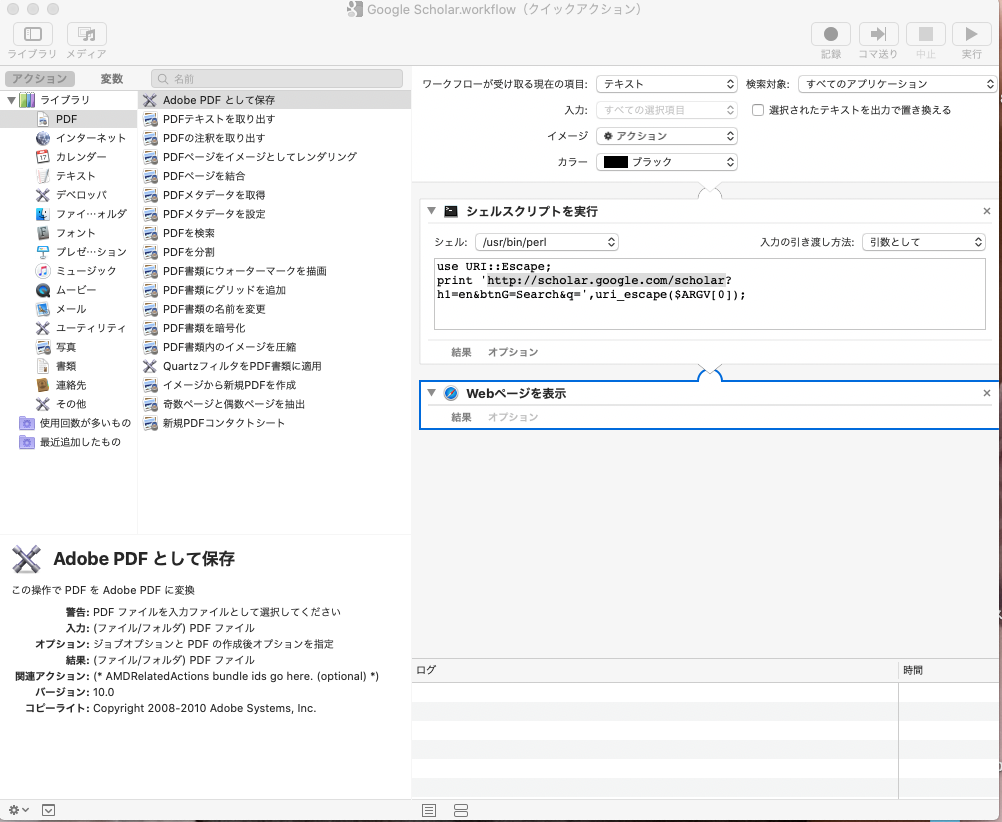The height and width of the screenshot is (822, 1002).
Task: Click the 中止 stop button
Action: [925, 34]
